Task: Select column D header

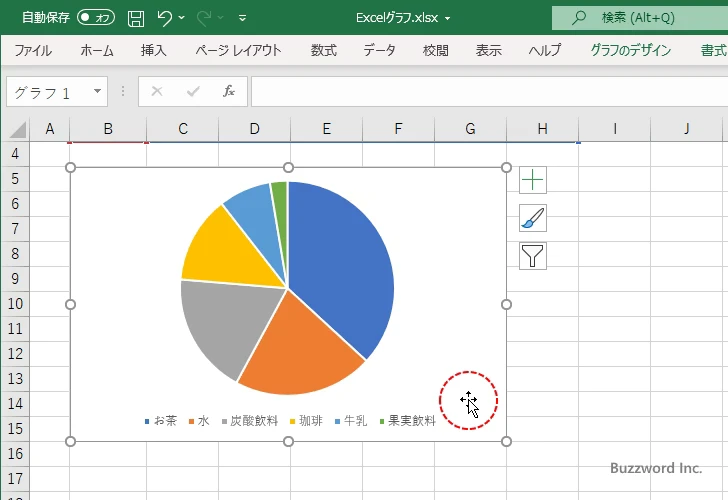Action: (x=254, y=129)
